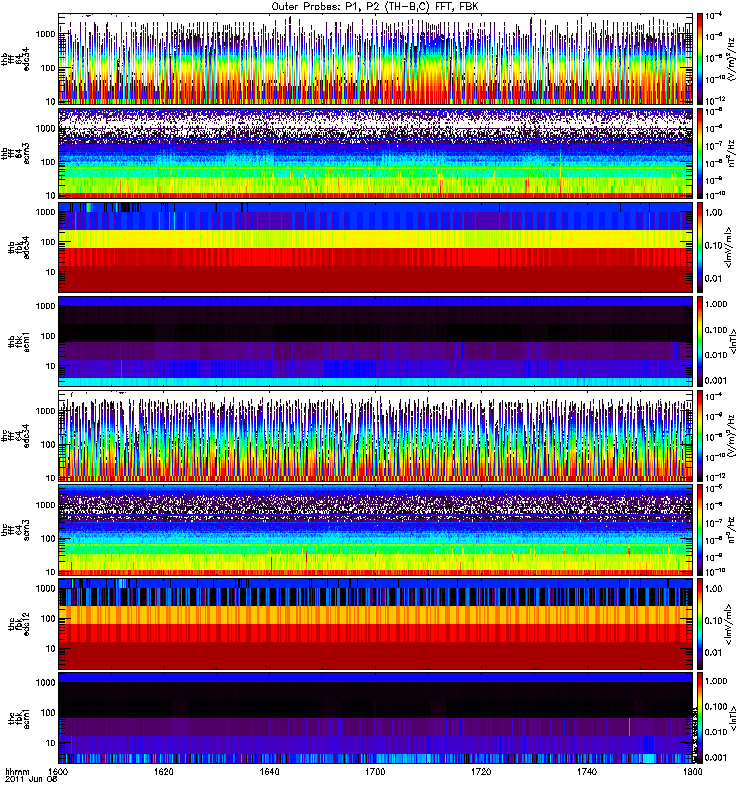Click the color bar for thb fbk edc34

[701, 247]
